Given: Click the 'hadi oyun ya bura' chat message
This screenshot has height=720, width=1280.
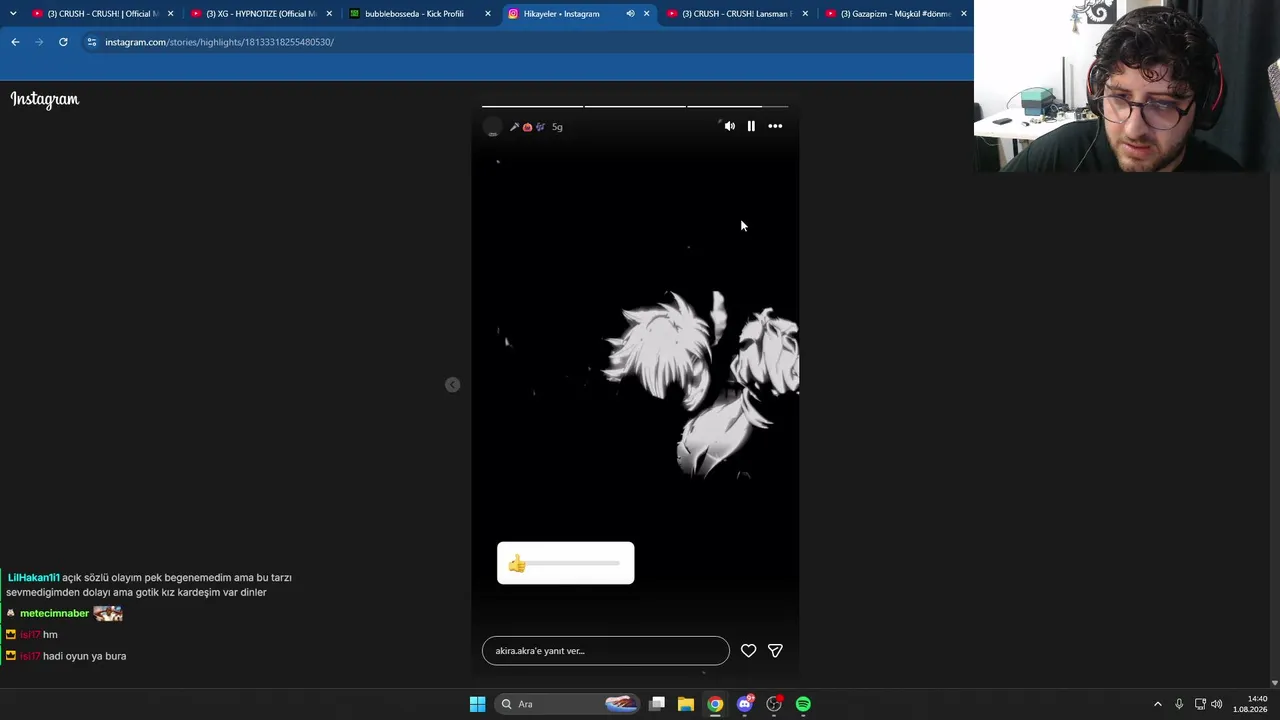Looking at the screenshot, I should (x=85, y=656).
